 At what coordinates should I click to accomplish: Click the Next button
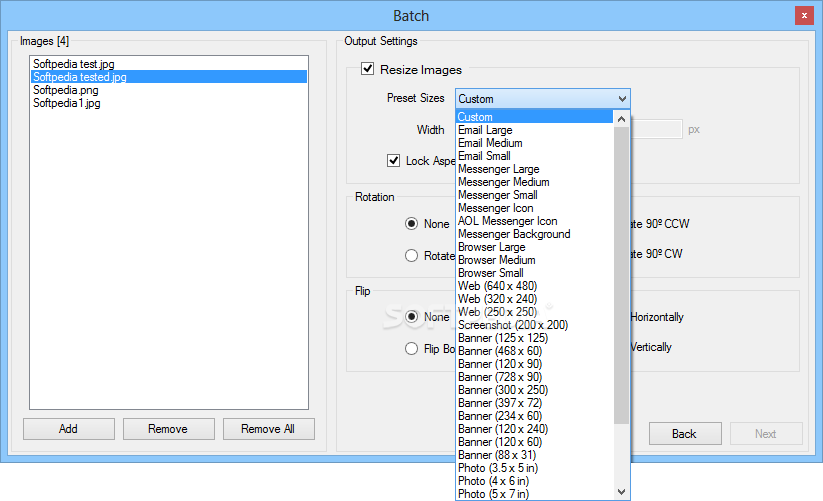click(x=766, y=434)
